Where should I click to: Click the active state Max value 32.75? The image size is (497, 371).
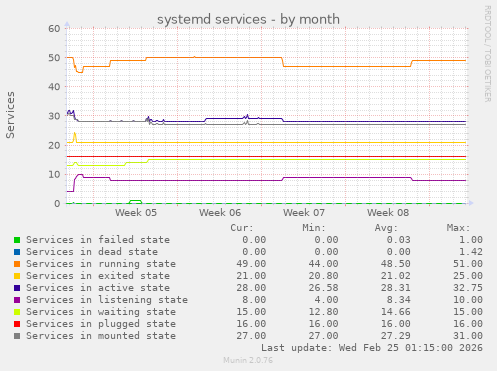(x=468, y=288)
